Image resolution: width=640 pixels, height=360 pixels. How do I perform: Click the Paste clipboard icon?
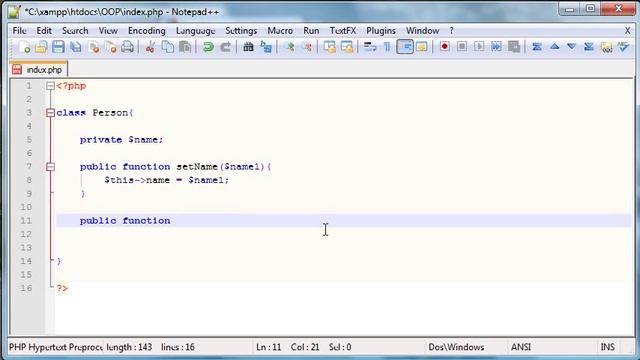185,47
